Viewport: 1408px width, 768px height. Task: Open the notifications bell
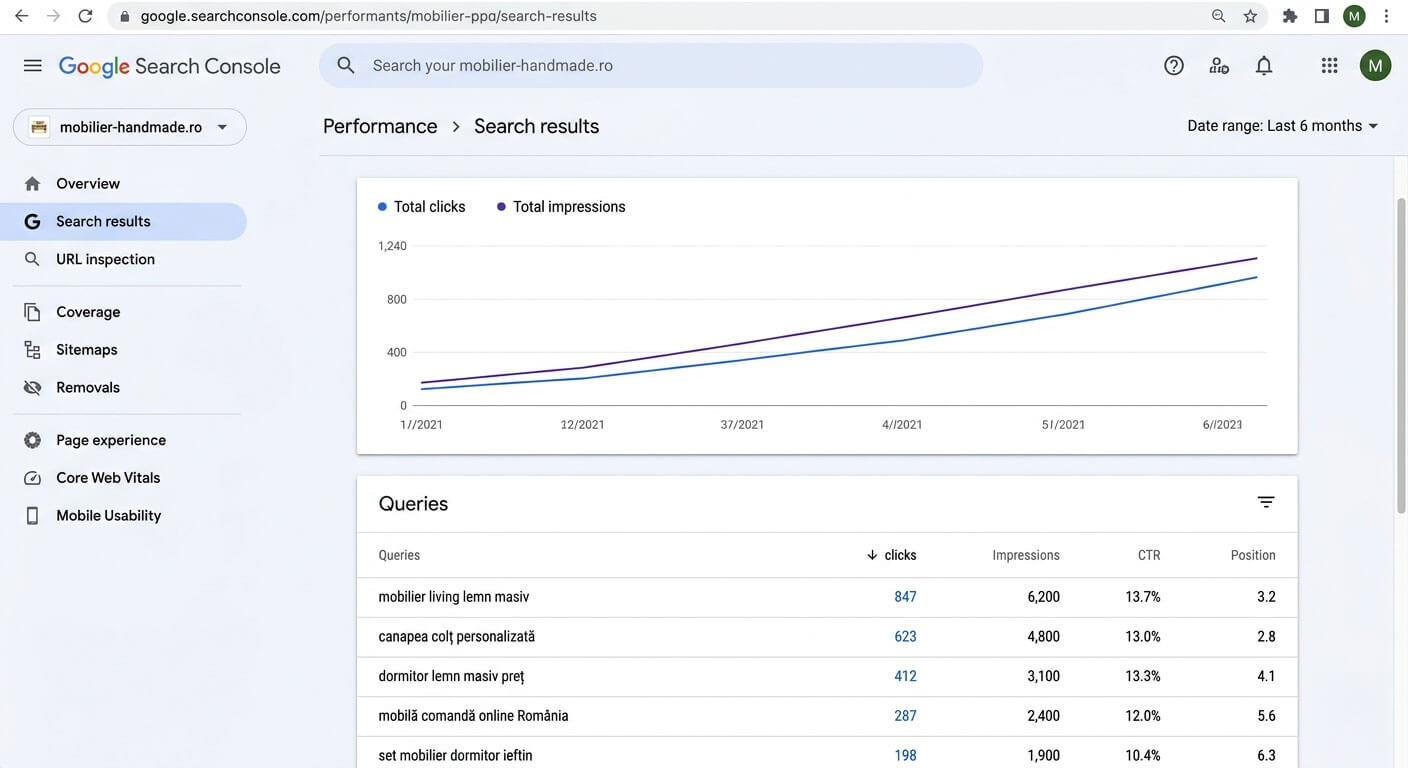tap(1264, 66)
